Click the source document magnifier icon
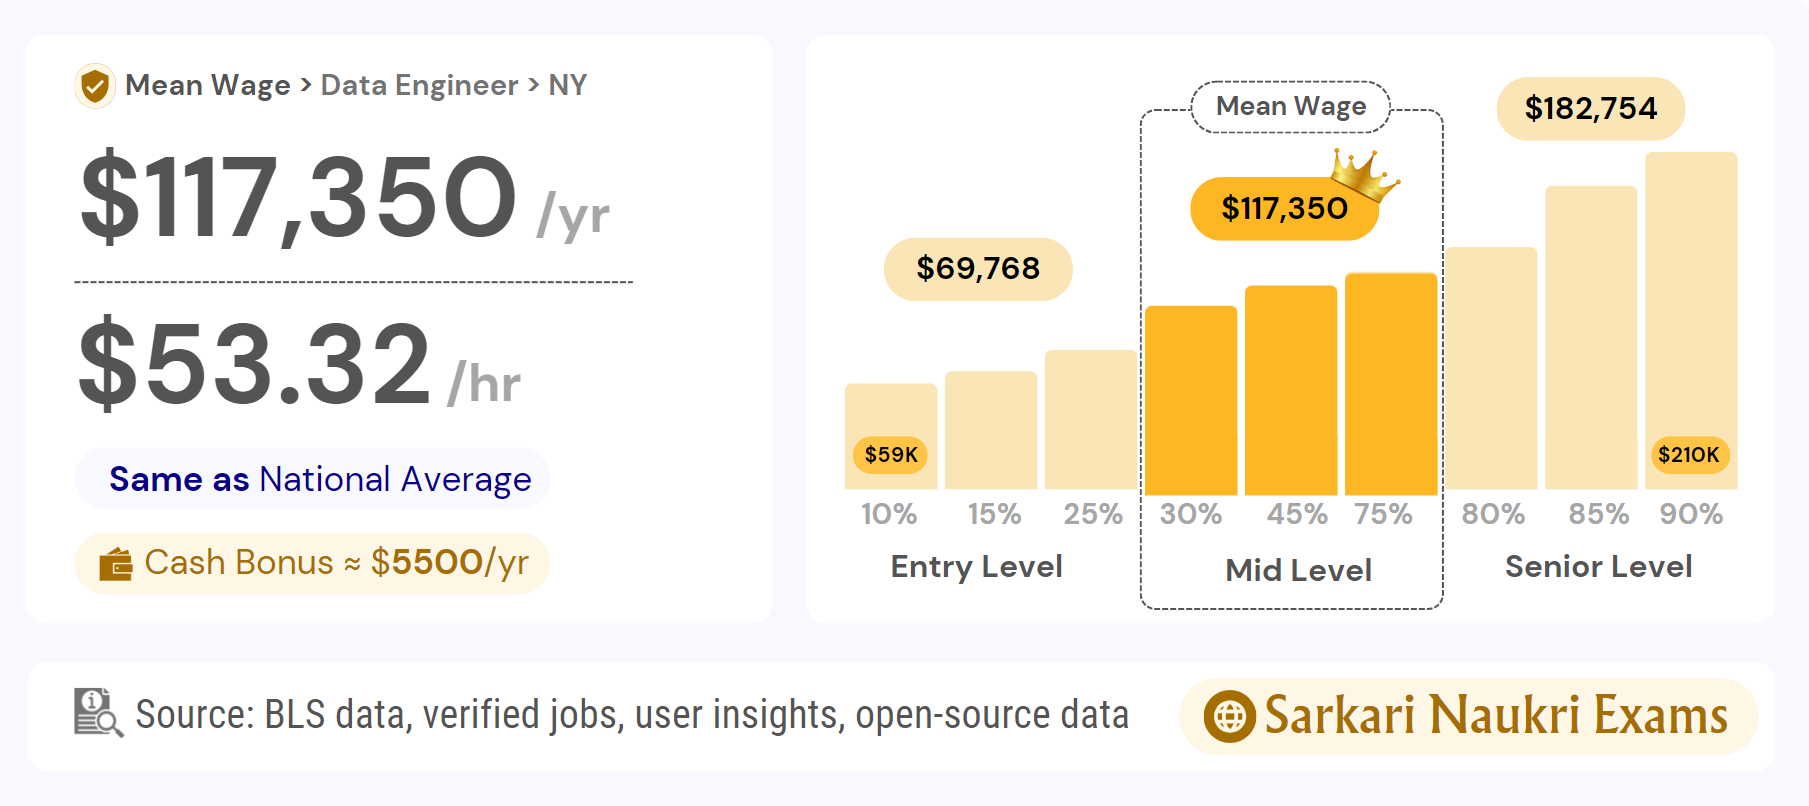 tap(98, 713)
